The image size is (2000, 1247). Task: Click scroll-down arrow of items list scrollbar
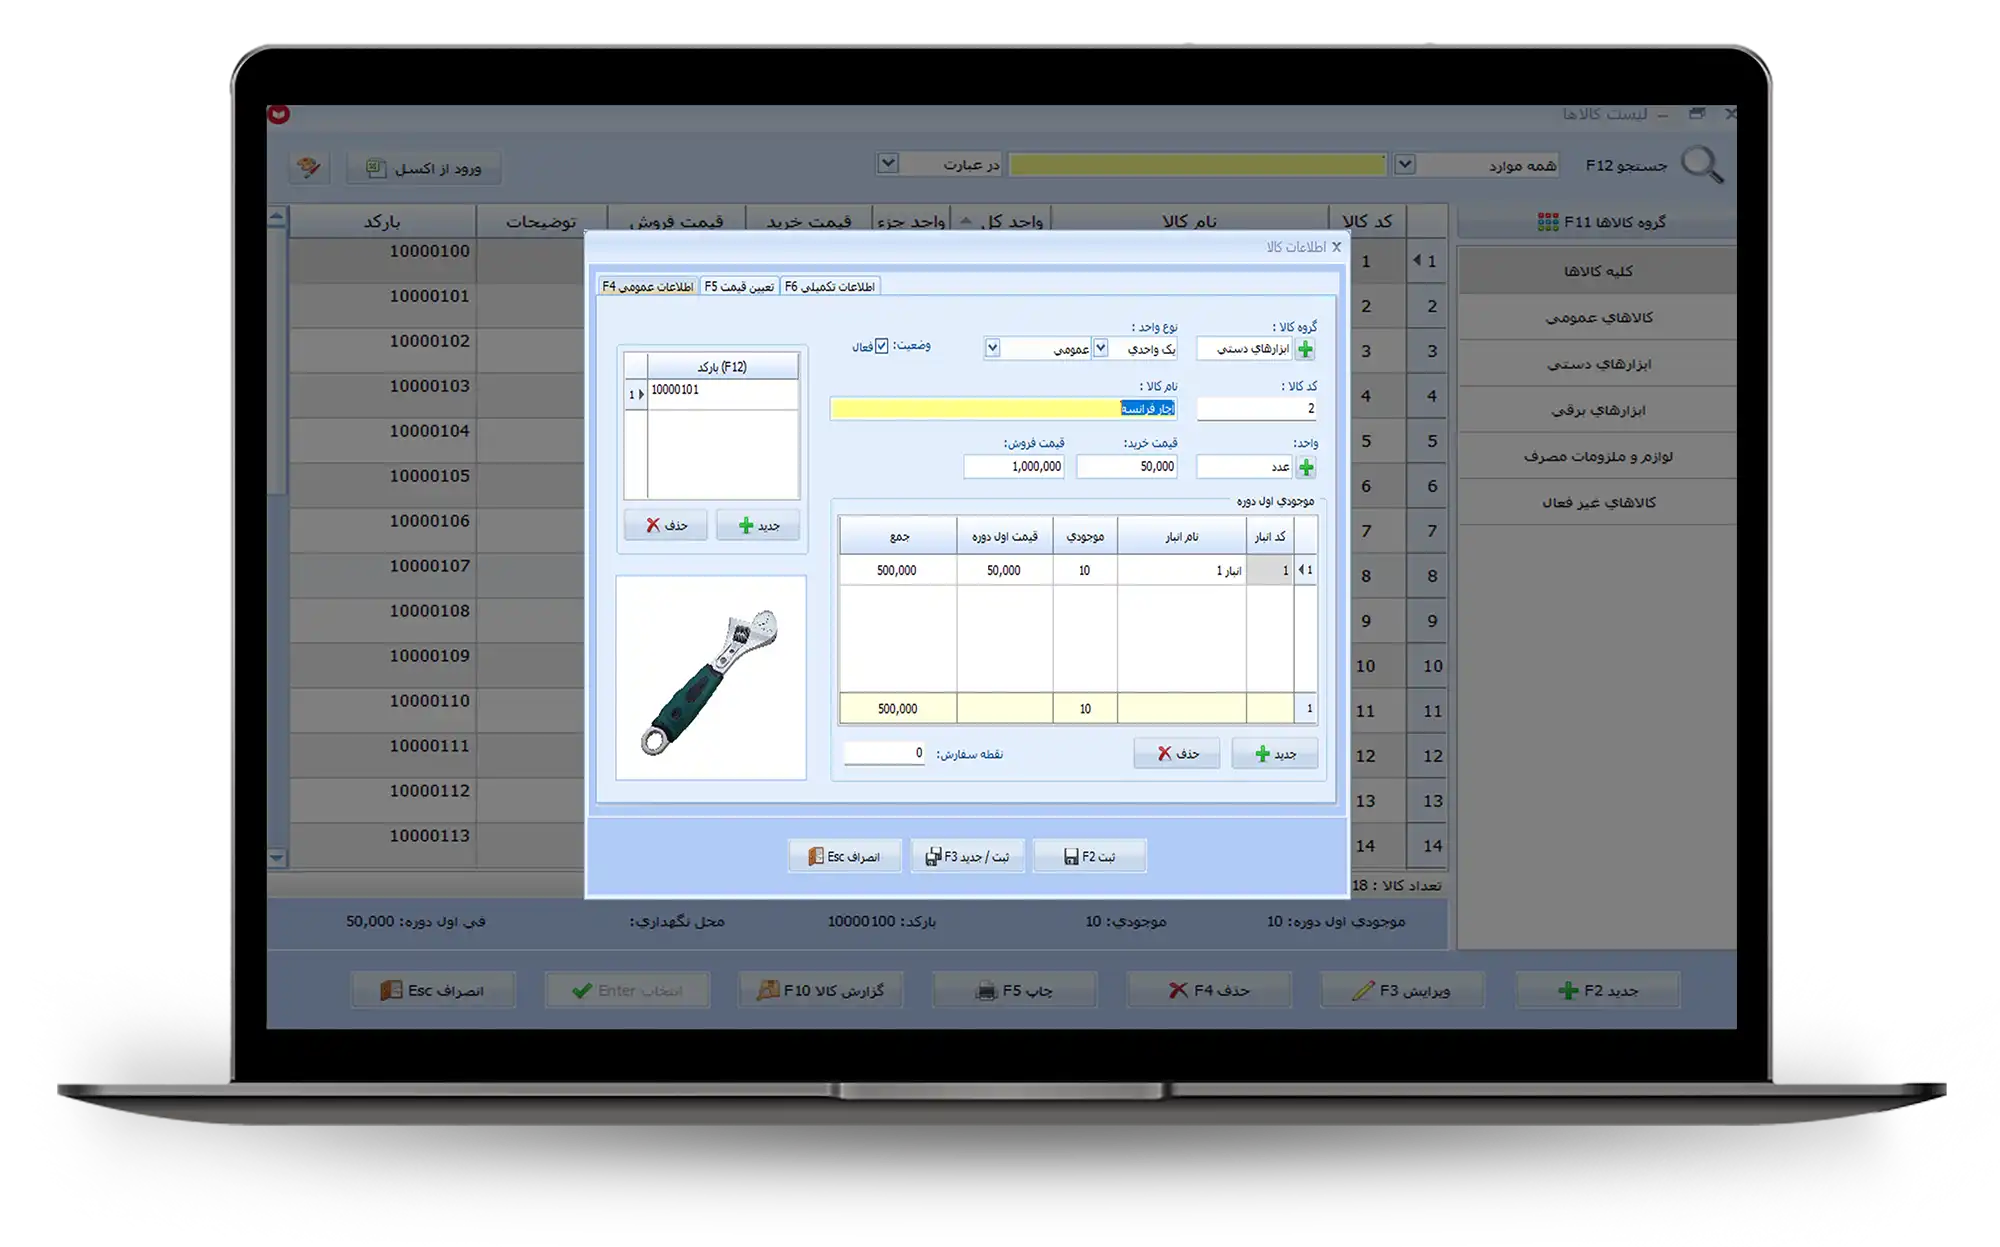[x=277, y=858]
